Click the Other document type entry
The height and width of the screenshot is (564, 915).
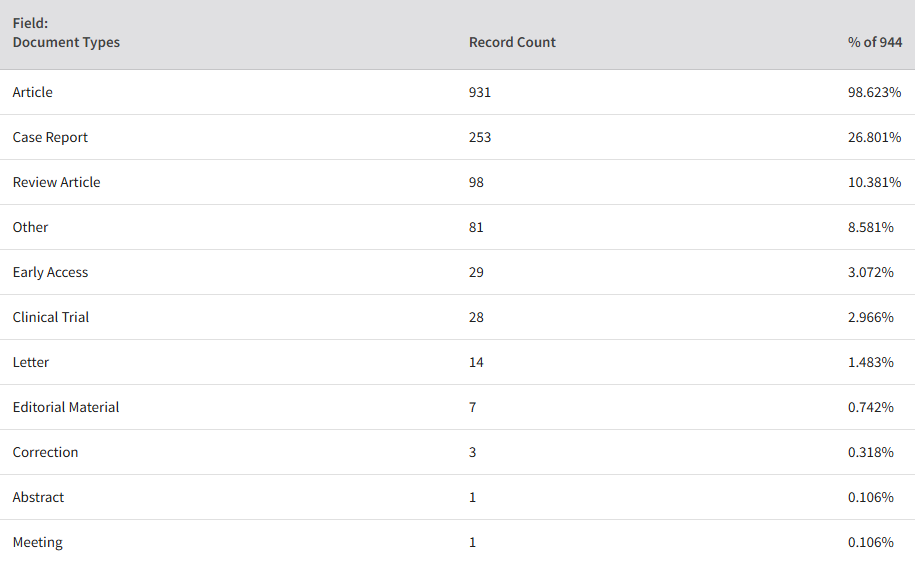coord(30,227)
